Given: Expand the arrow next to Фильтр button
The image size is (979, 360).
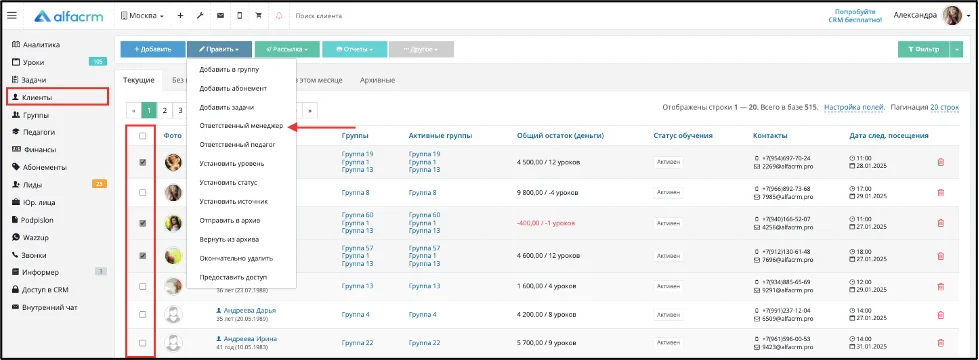Looking at the screenshot, I should coord(957,49).
